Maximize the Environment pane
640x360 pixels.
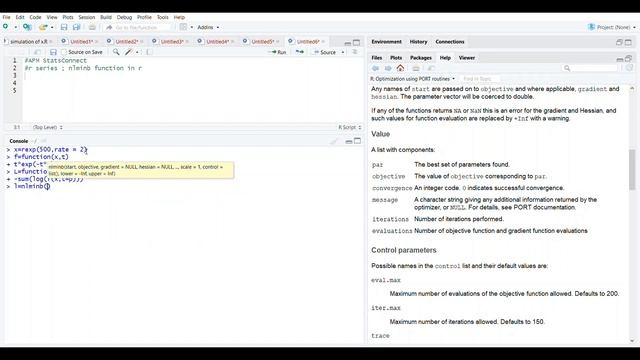628,42
